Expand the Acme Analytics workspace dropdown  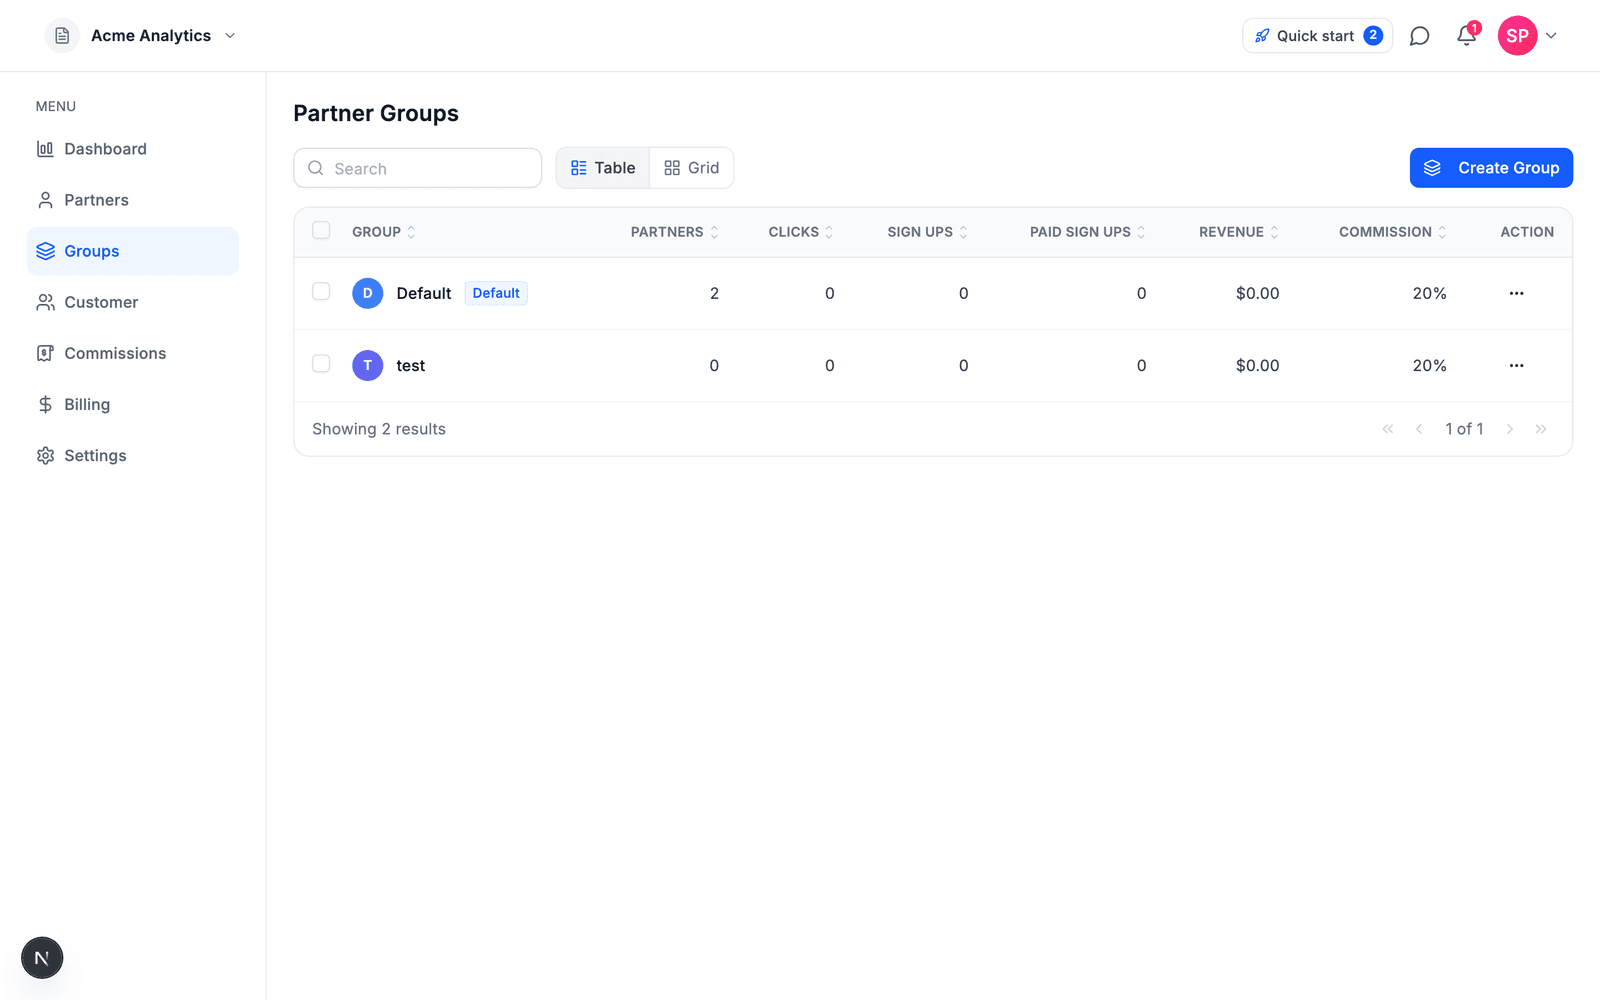tap(230, 36)
